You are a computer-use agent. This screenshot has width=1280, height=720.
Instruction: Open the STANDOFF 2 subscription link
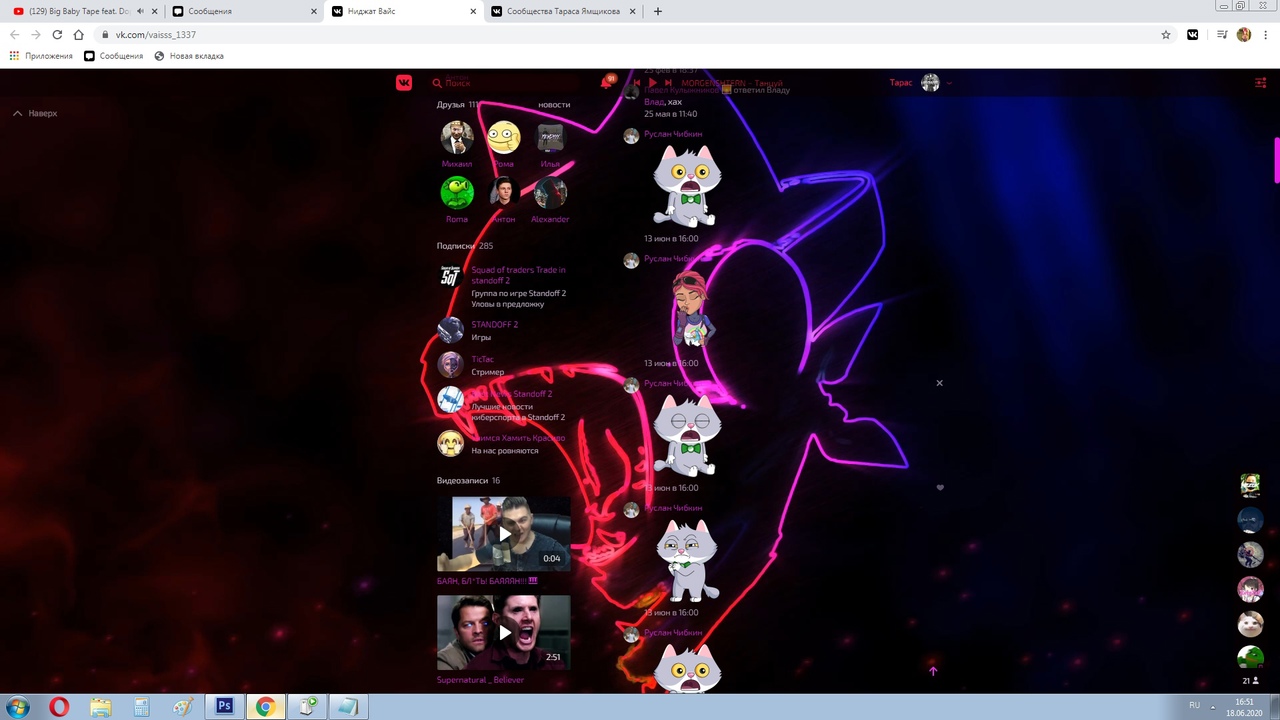tap(494, 325)
